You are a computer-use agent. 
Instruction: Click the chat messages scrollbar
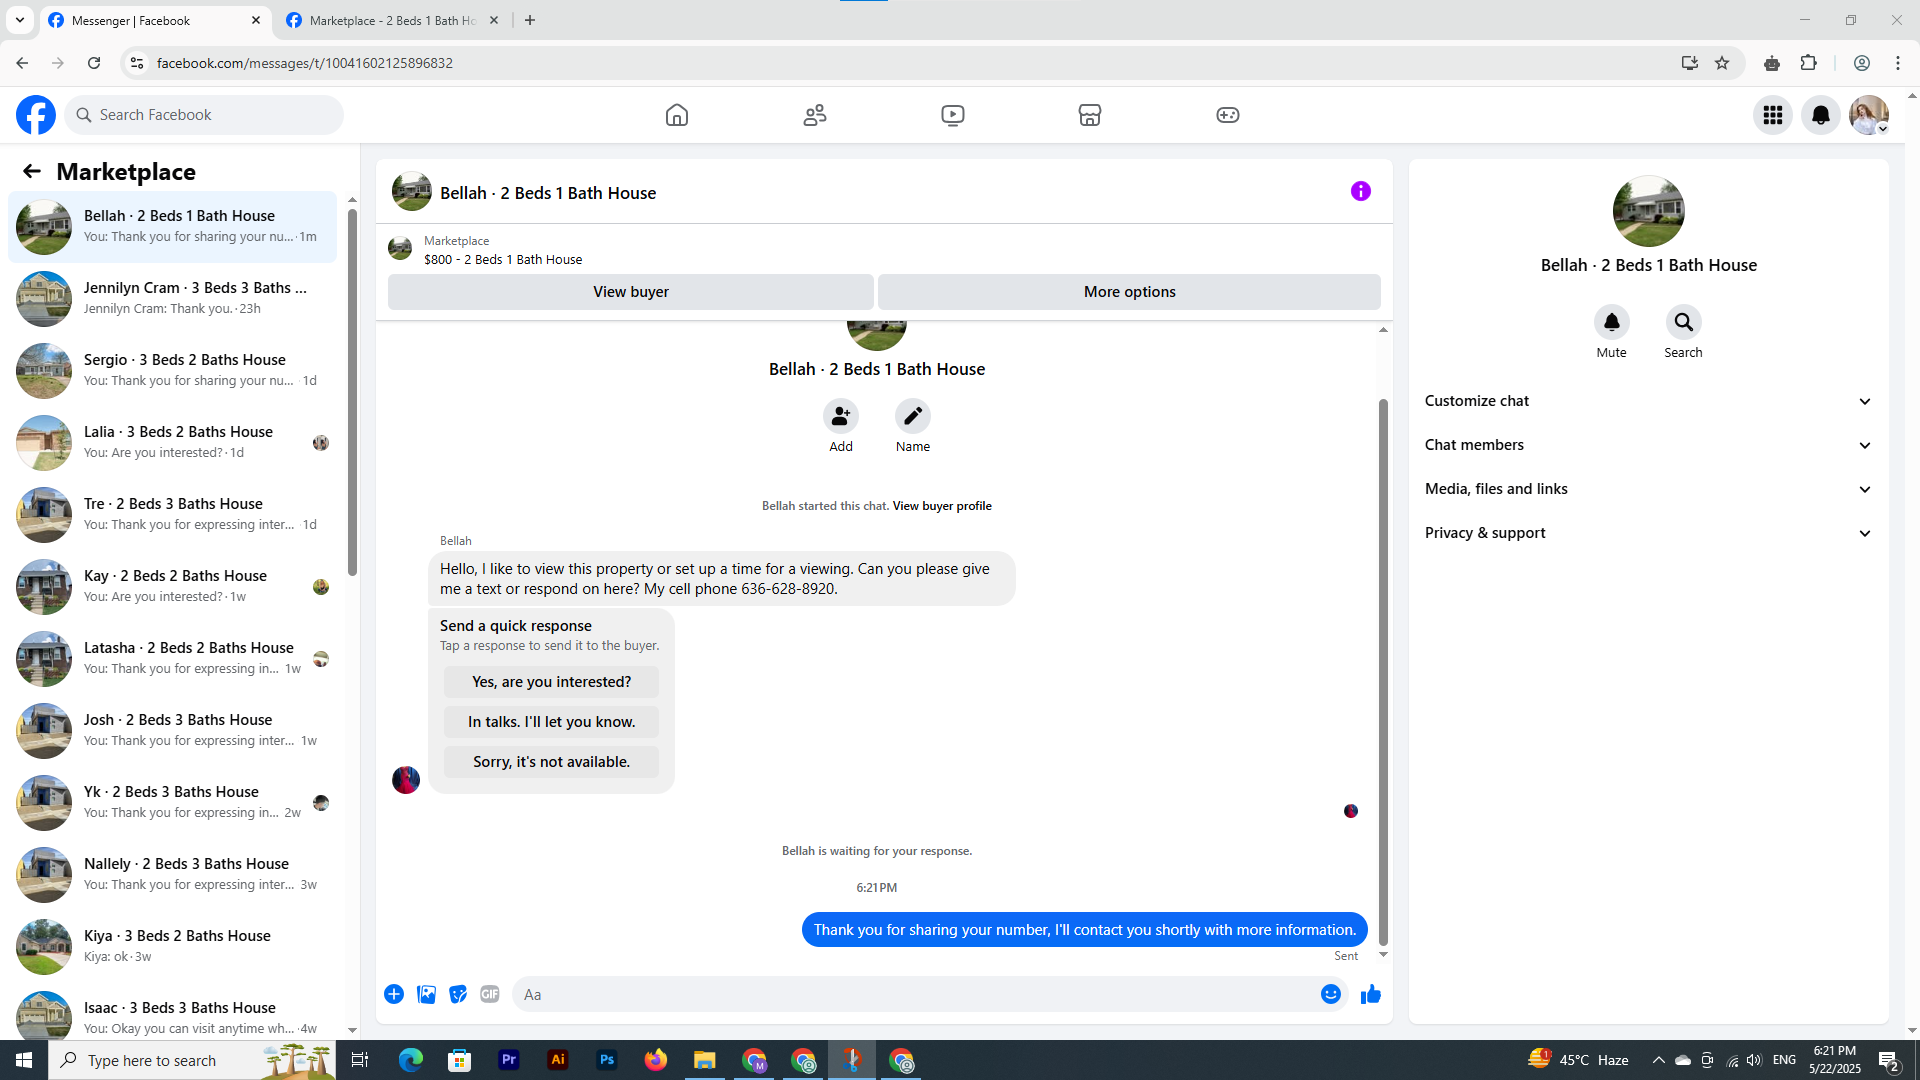[x=1383, y=670]
